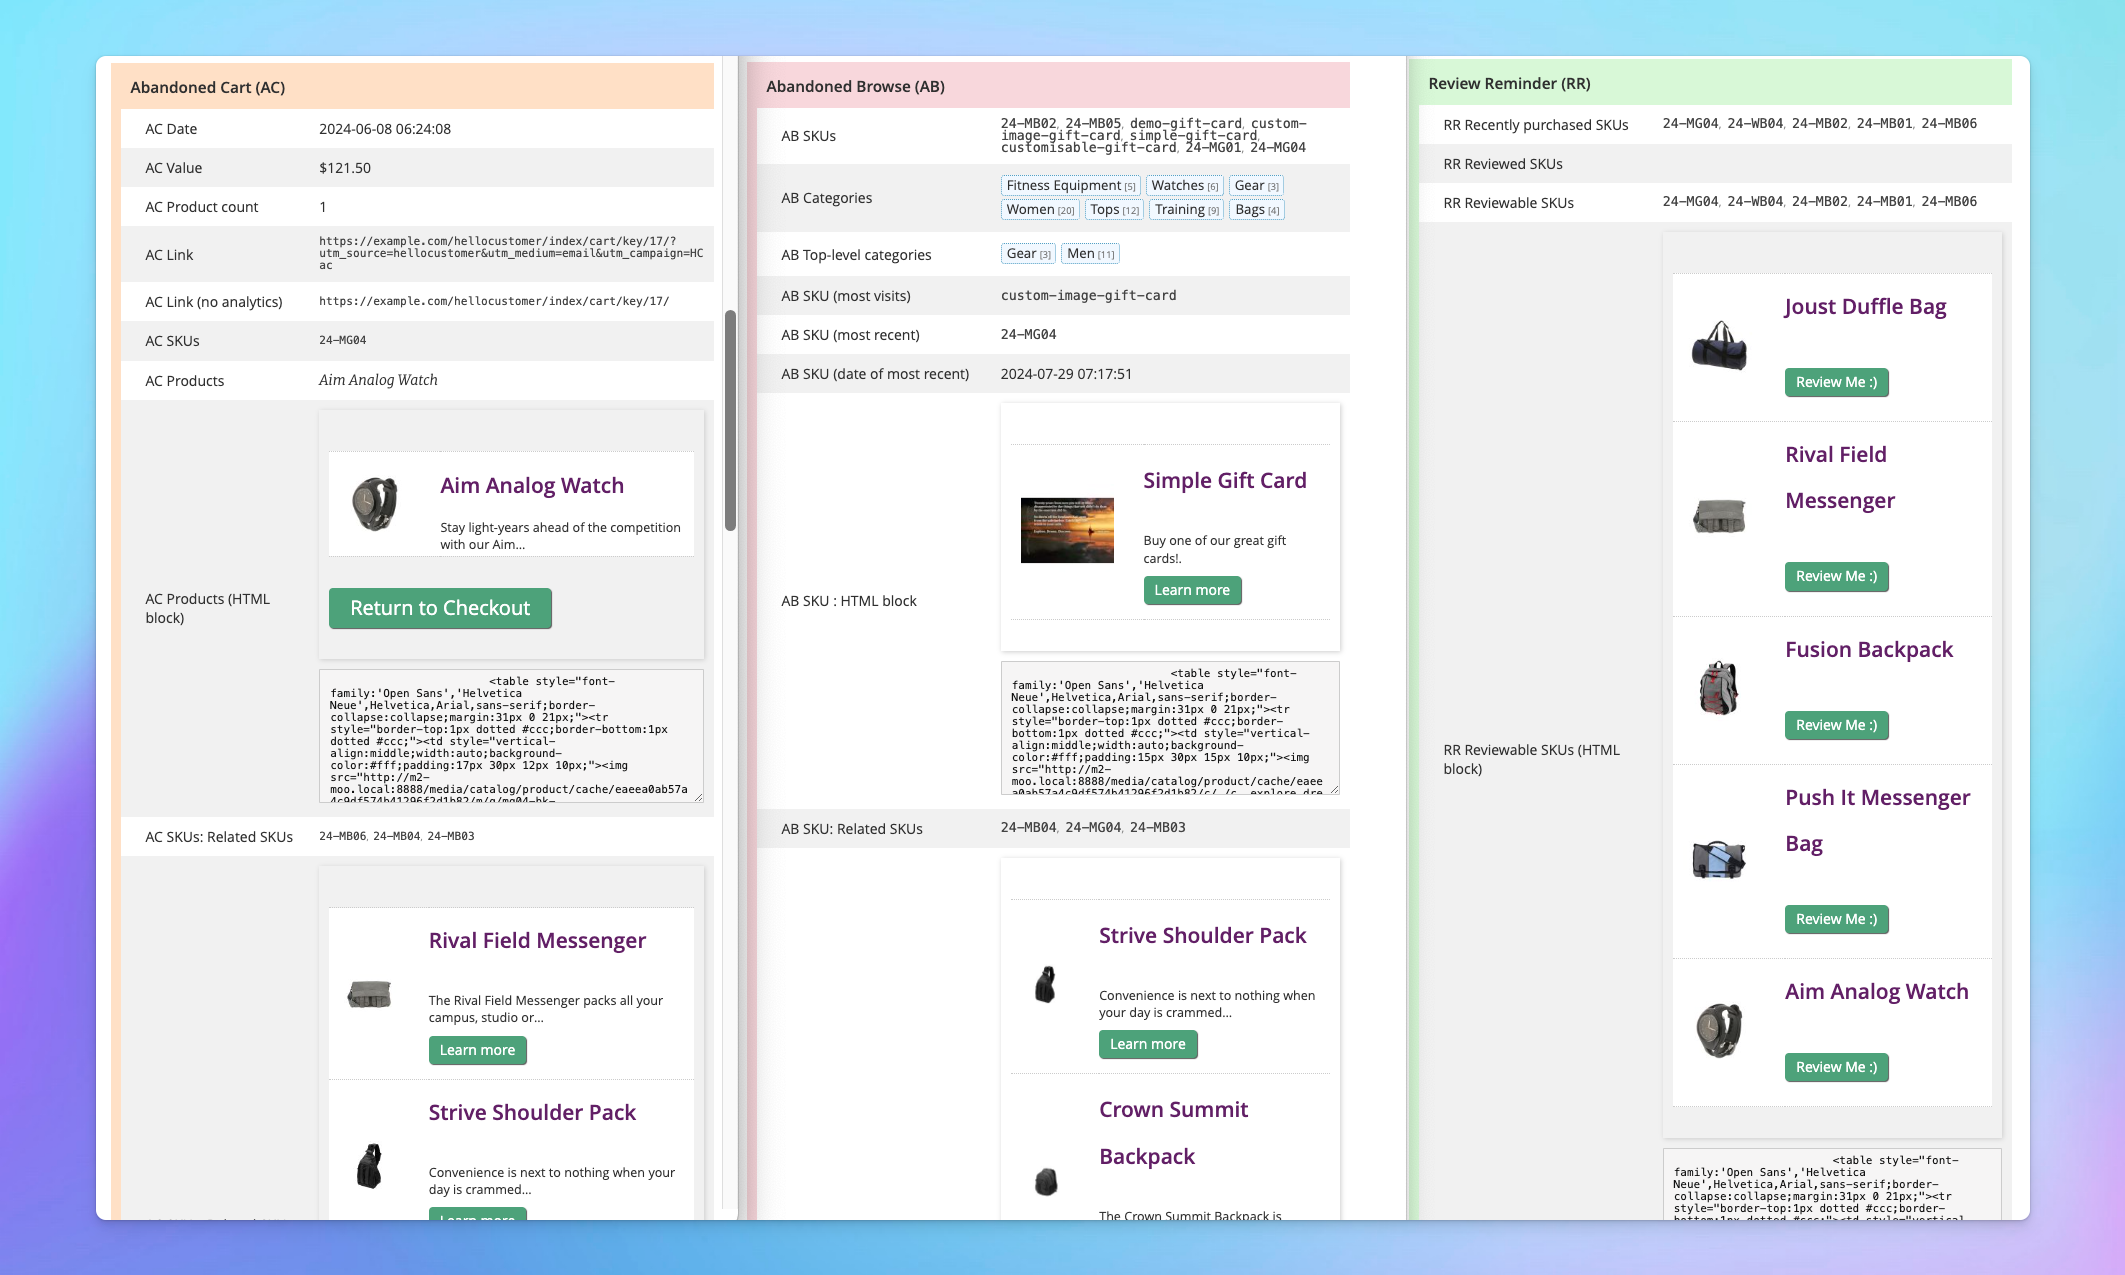Click Review Me for Fusion Backpack
The image size is (2125, 1275).
coord(1836,725)
